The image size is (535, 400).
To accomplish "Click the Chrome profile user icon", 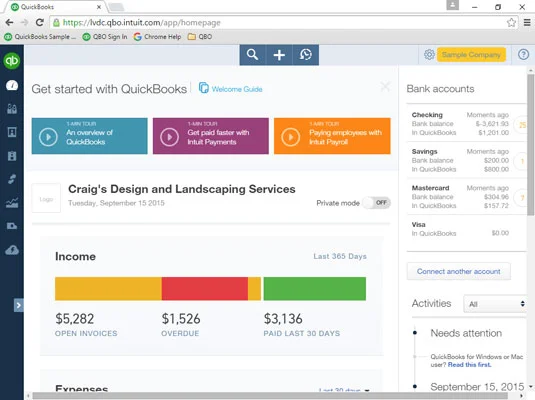I will (x=453, y=5).
